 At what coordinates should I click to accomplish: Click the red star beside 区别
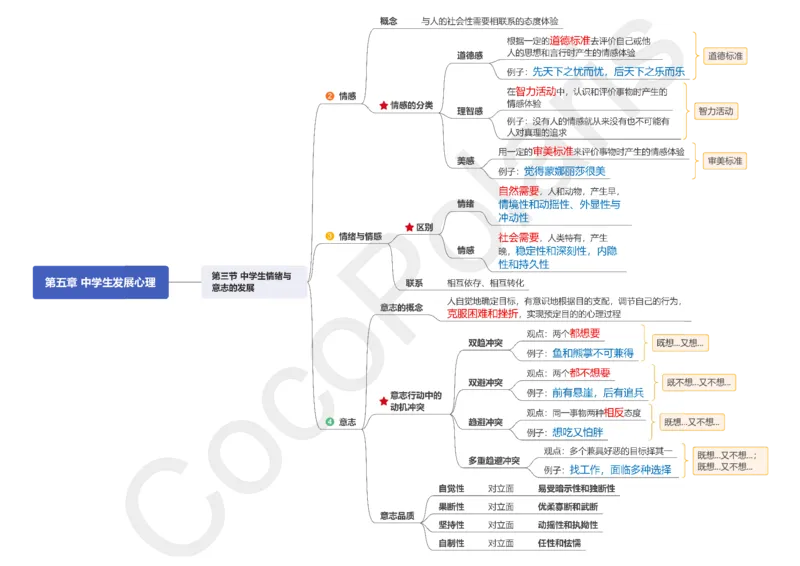point(409,227)
